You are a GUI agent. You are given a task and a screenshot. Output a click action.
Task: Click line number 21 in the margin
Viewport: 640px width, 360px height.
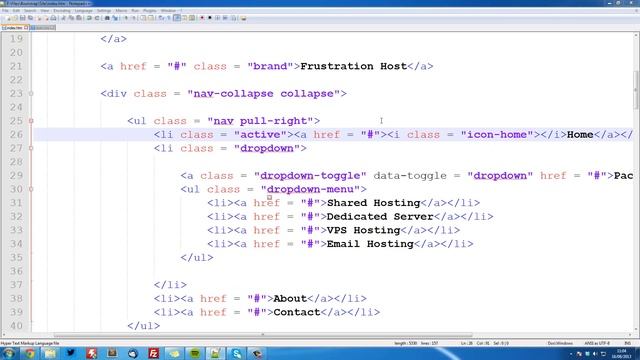pyautogui.click(x=16, y=66)
